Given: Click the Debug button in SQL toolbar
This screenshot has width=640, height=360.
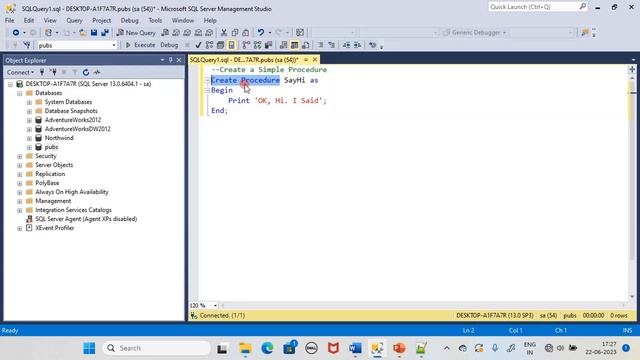Looking at the screenshot, I should point(169,45).
